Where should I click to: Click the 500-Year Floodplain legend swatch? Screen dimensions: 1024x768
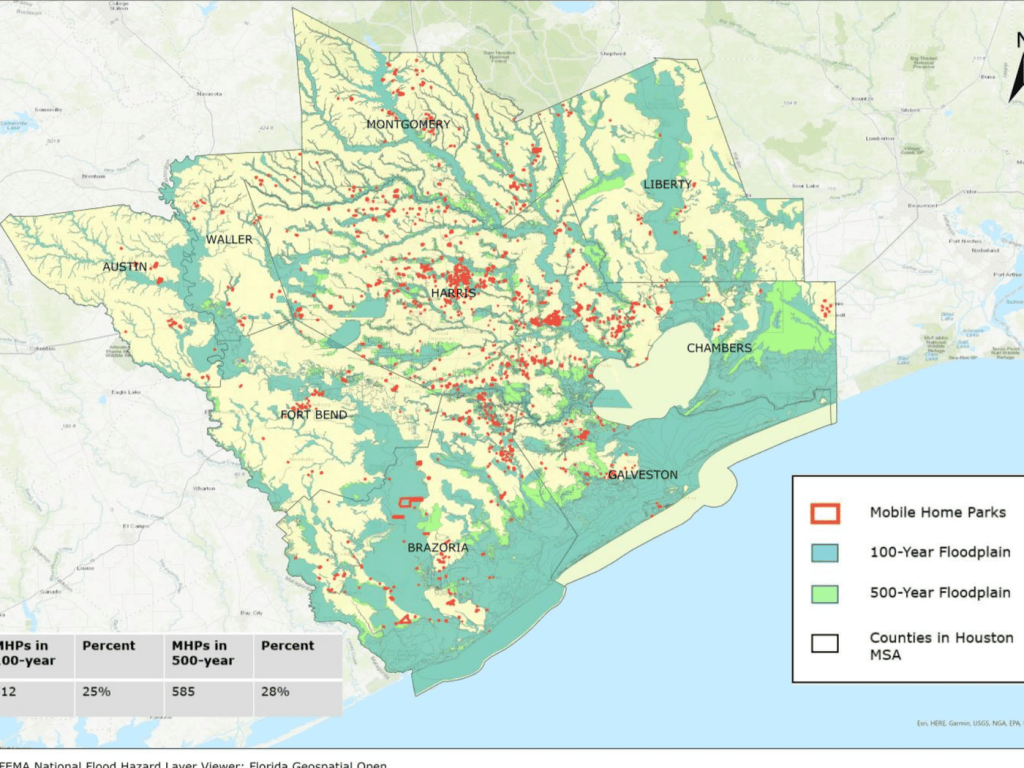(x=825, y=594)
